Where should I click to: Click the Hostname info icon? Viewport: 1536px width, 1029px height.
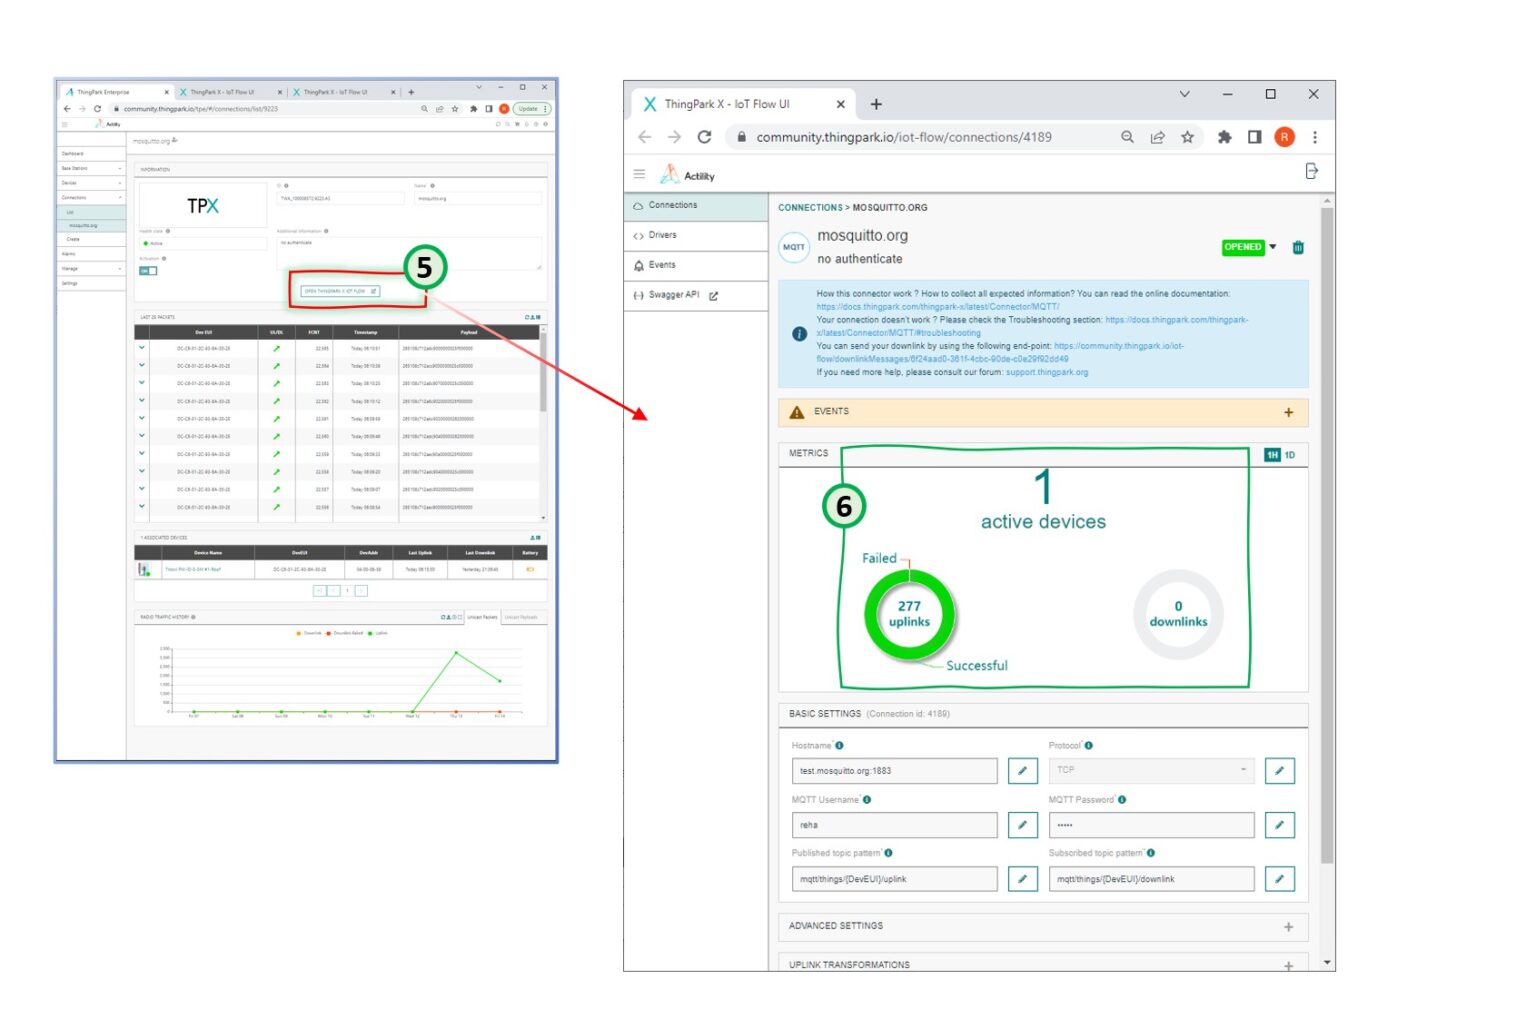pos(839,746)
